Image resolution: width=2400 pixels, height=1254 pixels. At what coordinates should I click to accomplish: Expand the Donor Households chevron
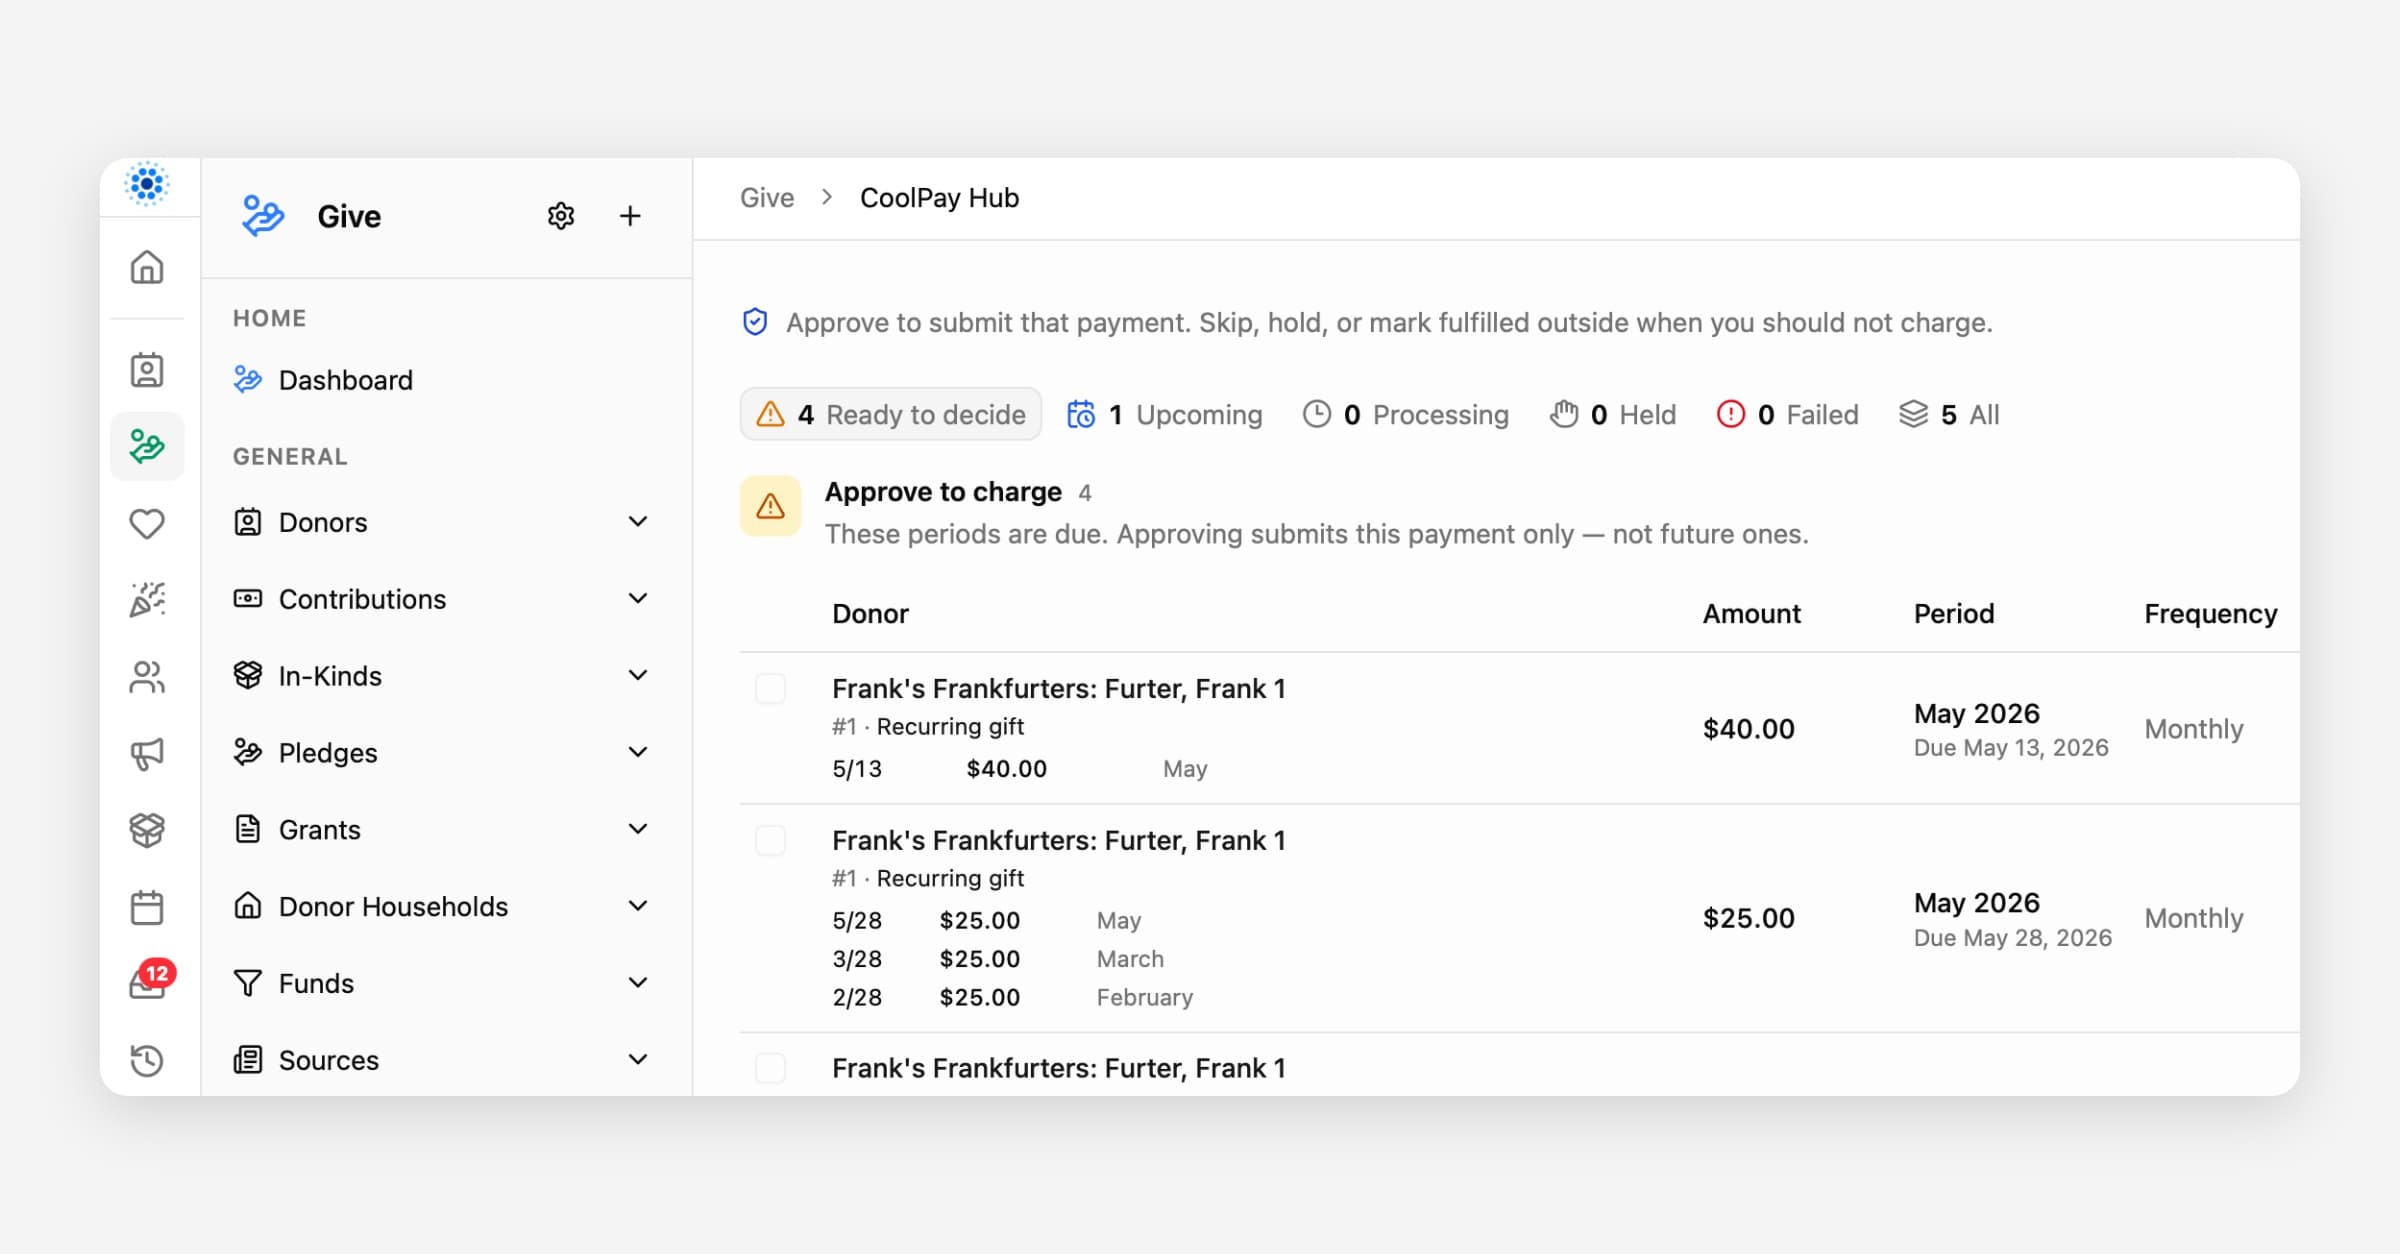tap(638, 906)
